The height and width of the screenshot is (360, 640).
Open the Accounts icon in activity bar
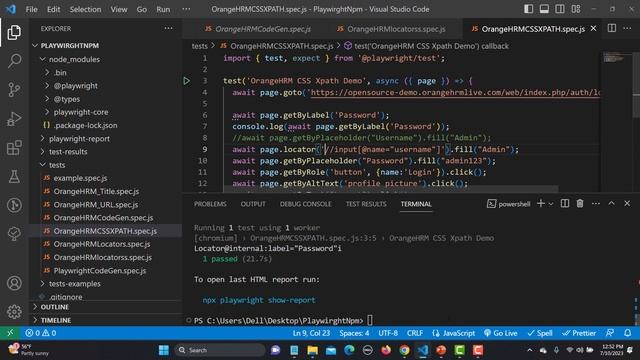tap(14, 283)
